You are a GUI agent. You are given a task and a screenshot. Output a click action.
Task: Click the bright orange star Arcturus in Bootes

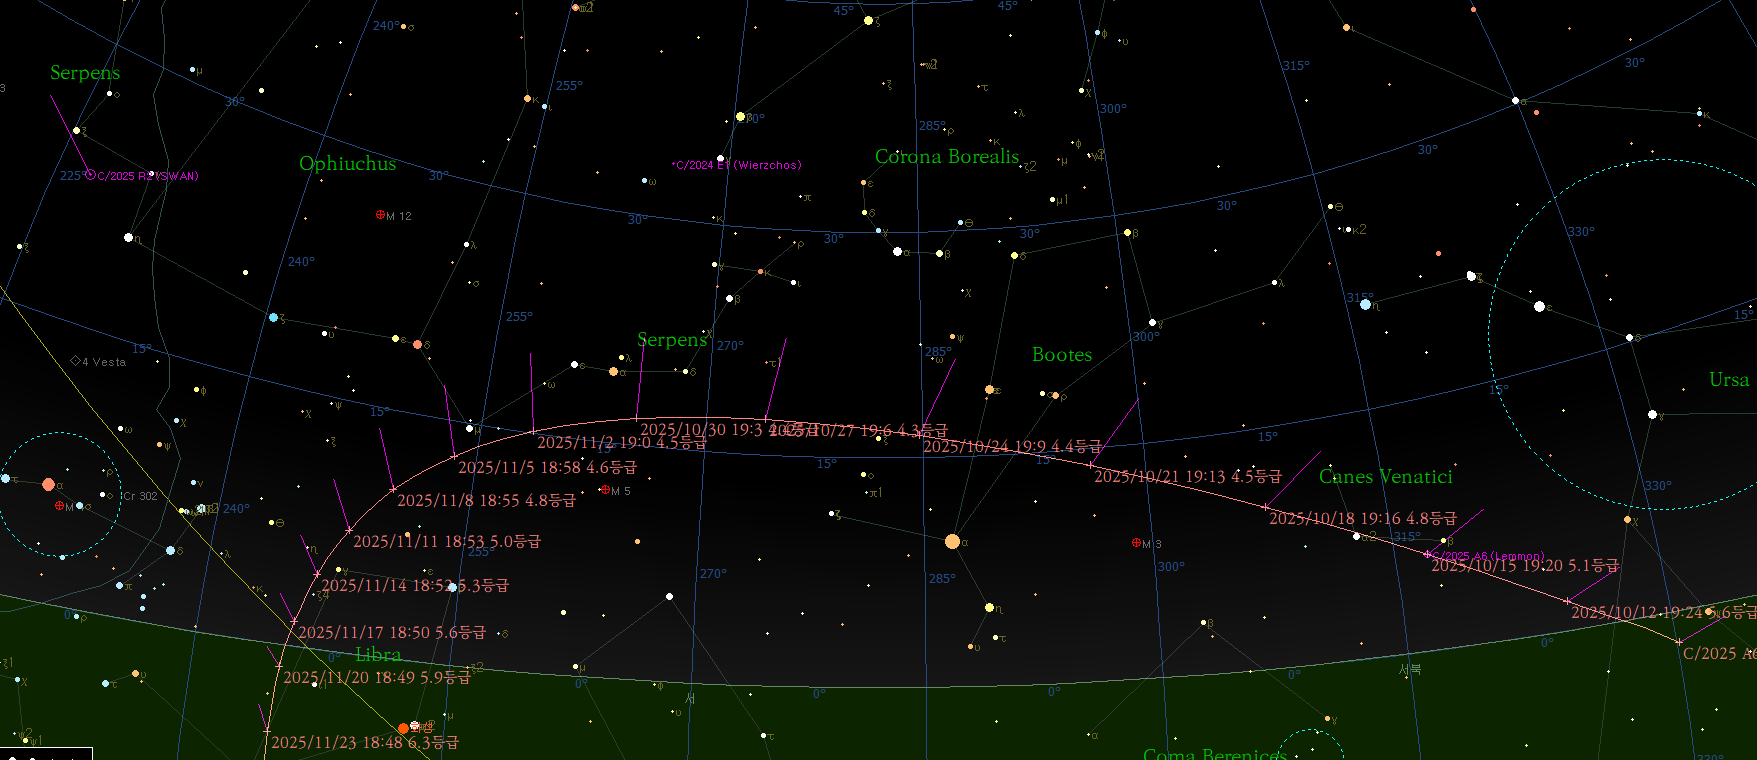[952, 541]
